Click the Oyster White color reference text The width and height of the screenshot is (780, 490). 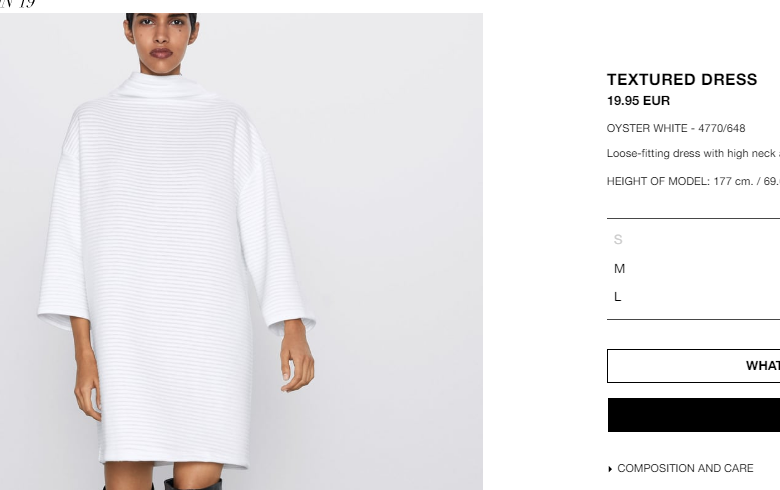pyautogui.click(x=676, y=128)
